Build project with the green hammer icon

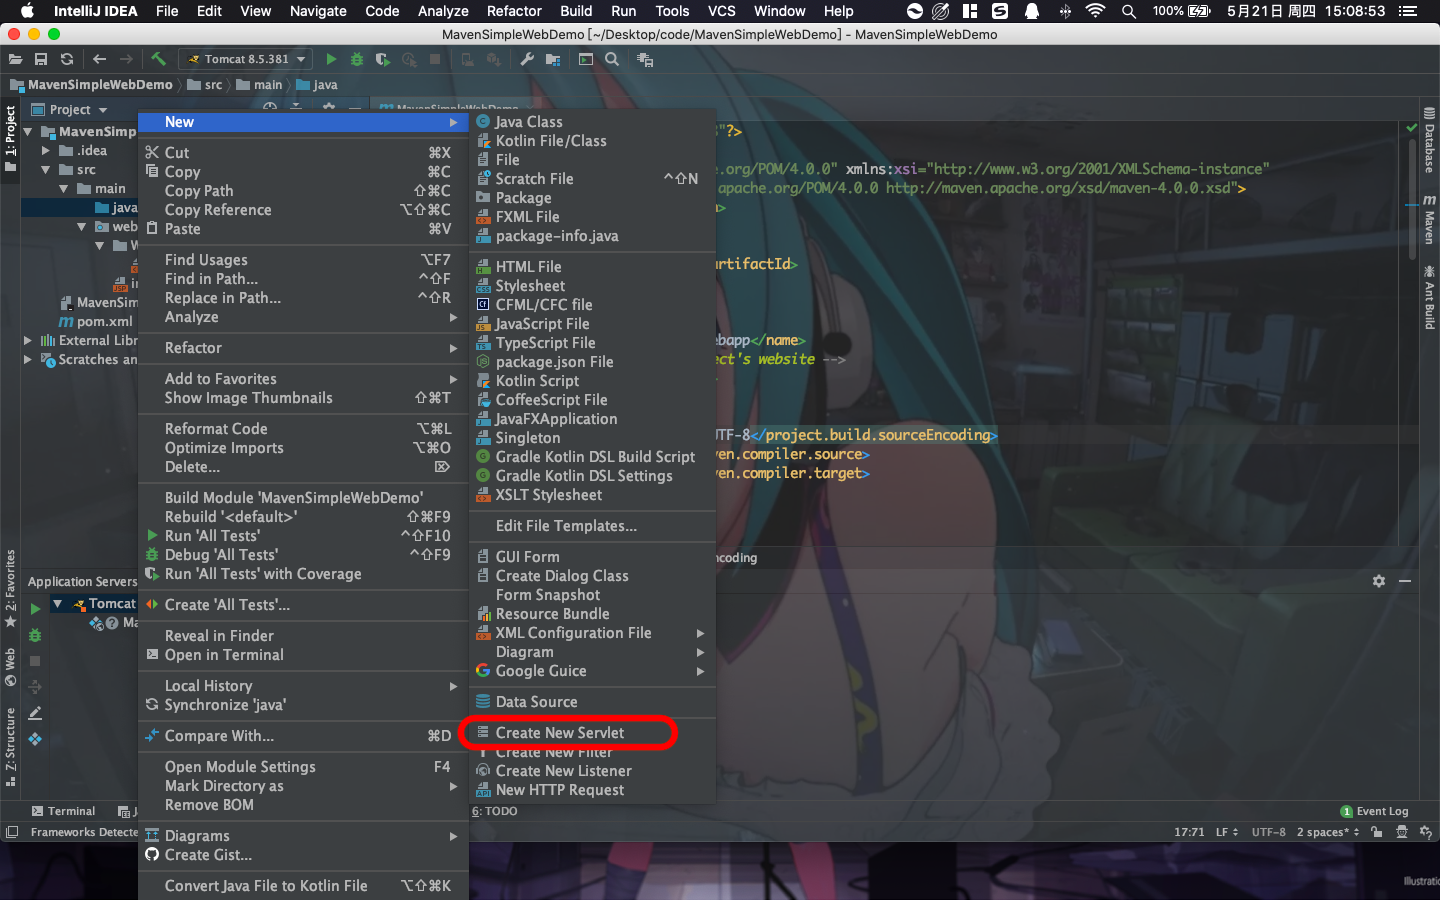tap(158, 59)
